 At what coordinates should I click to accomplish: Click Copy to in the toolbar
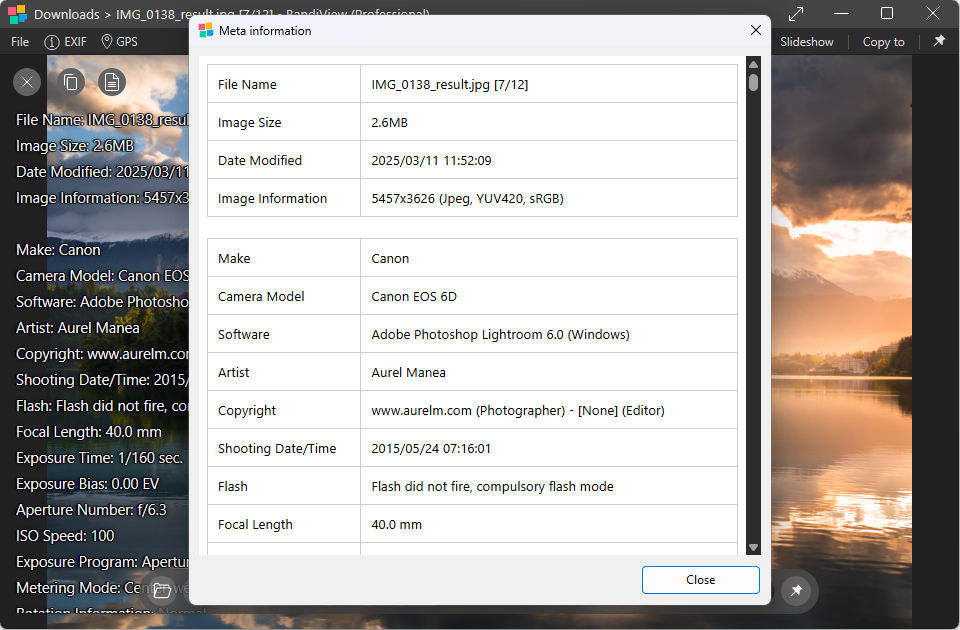[x=883, y=42]
